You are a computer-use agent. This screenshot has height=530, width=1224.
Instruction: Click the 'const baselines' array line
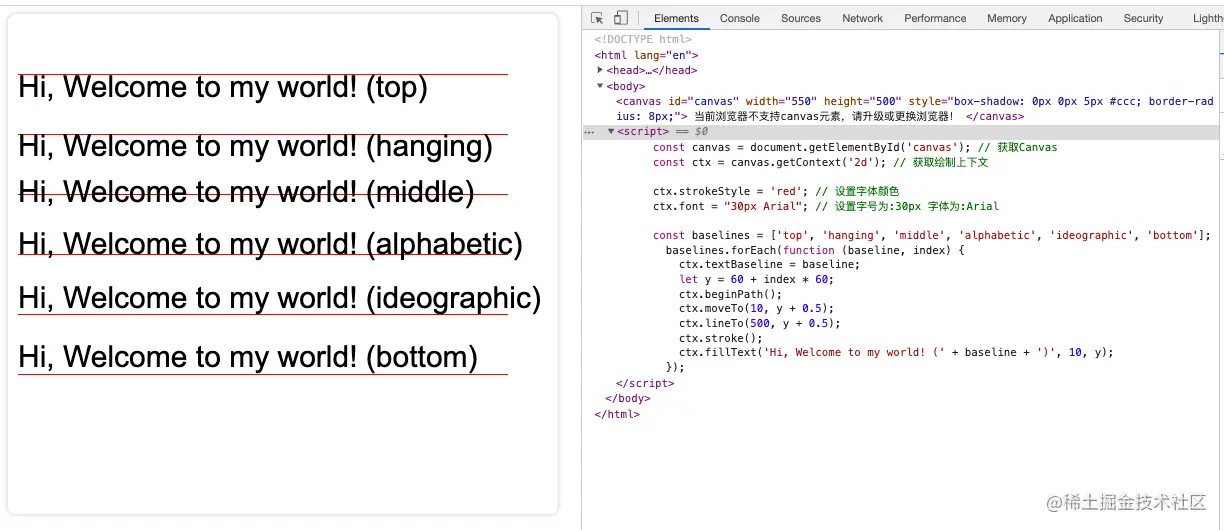[x=932, y=236]
